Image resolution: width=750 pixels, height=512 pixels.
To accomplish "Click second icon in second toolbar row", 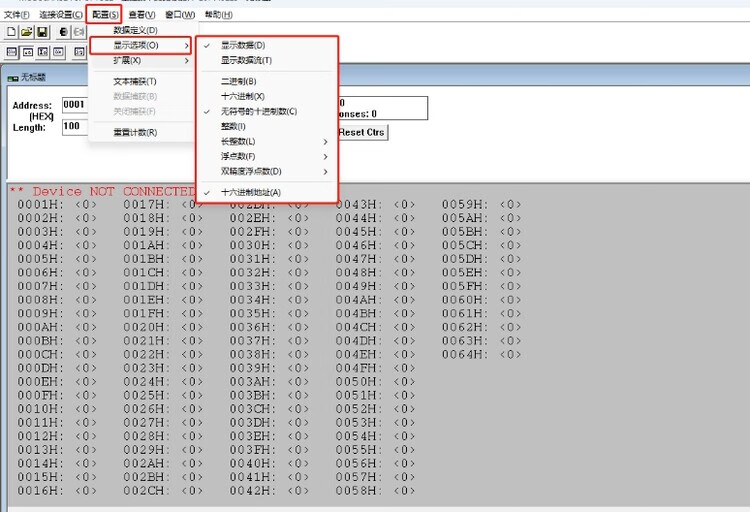I will tap(29, 51).
